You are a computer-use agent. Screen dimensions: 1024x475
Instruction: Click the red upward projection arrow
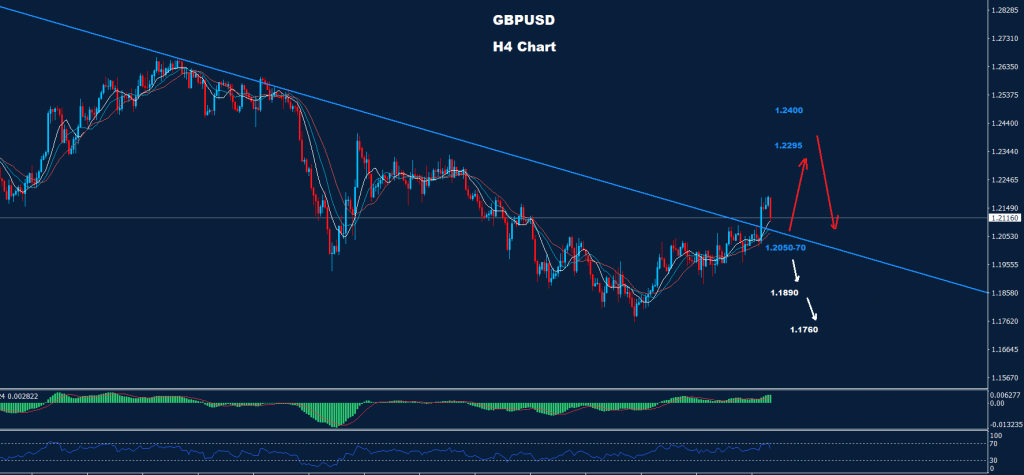(x=798, y=195)
